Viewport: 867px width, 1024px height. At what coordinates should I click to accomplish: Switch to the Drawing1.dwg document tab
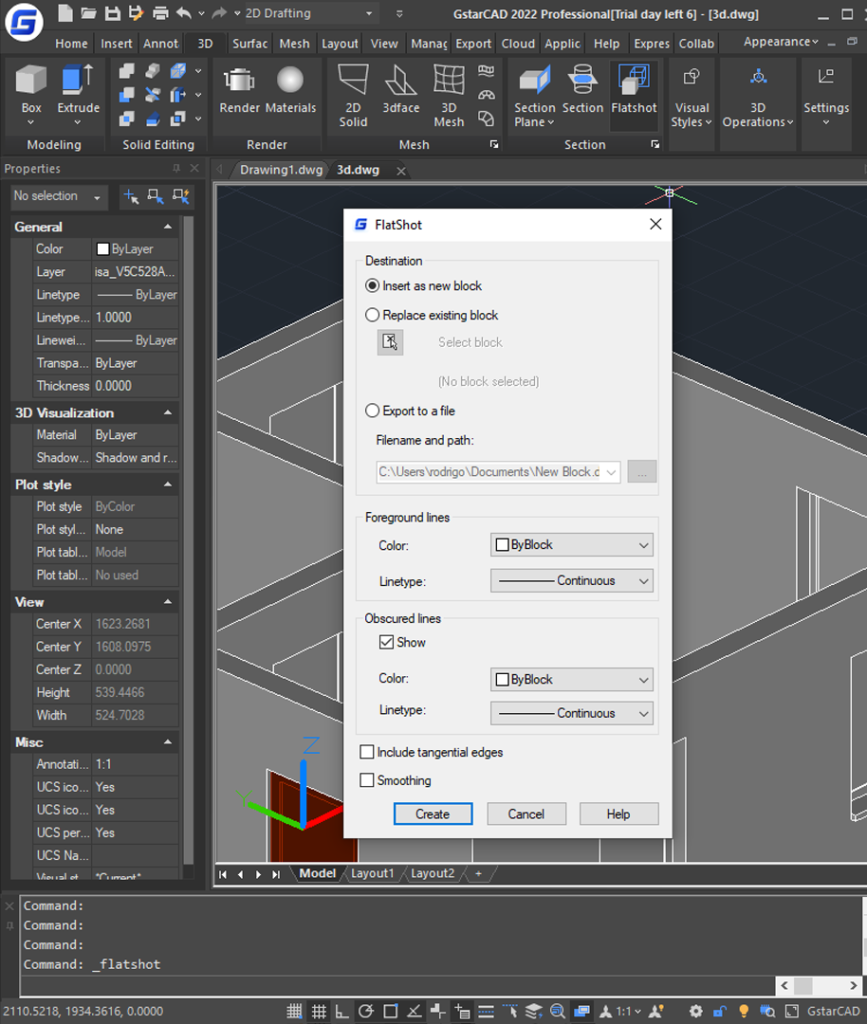click(281, 170)
